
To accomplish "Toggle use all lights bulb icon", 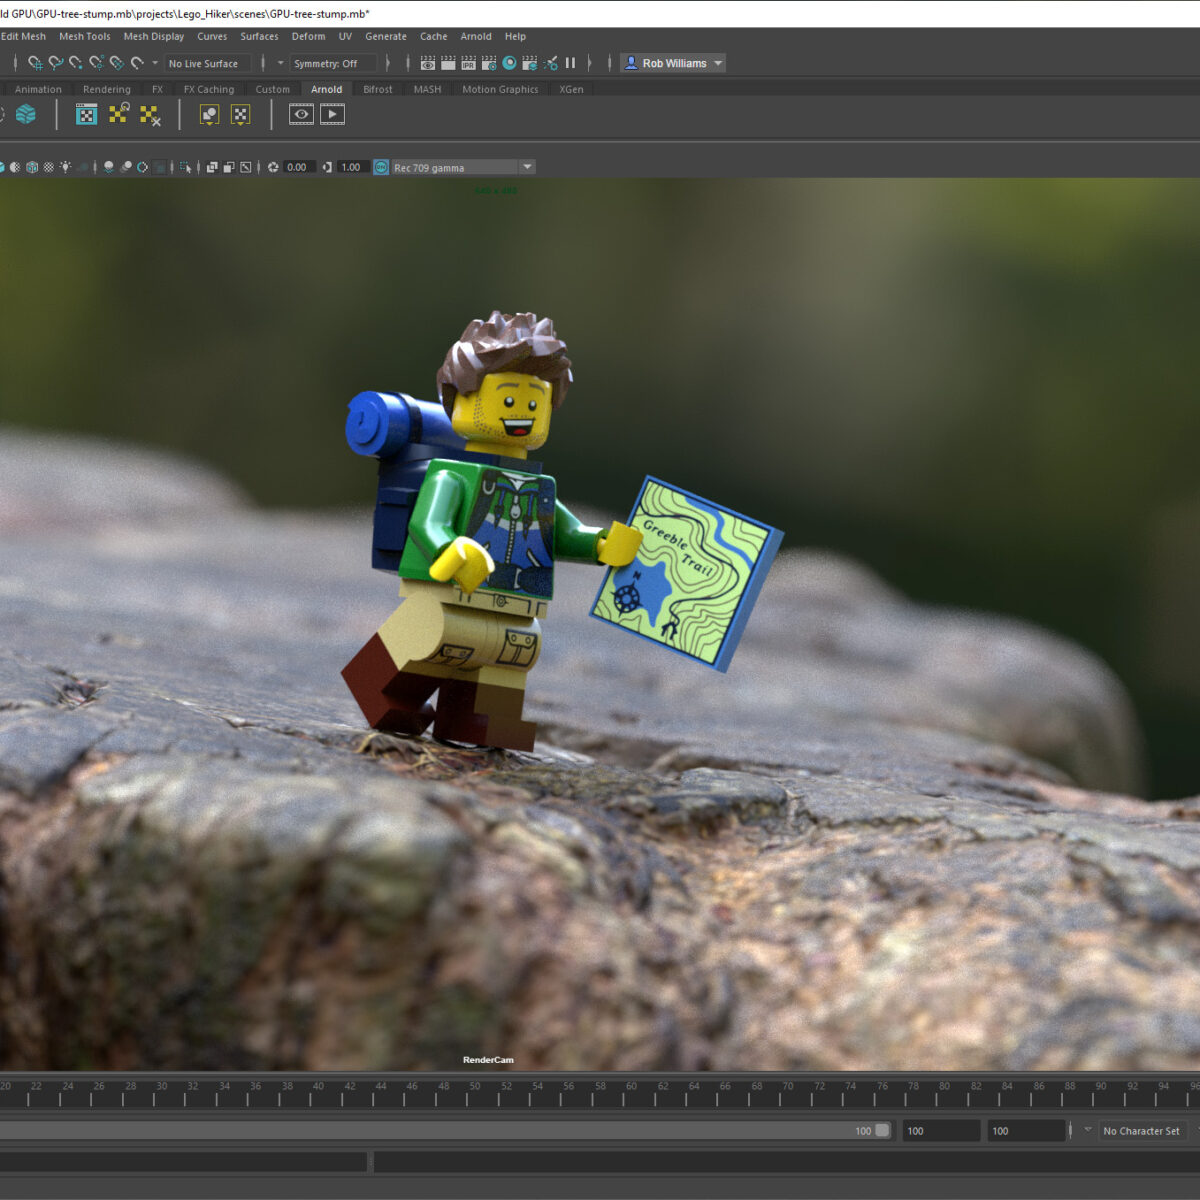I will [65, 167].
